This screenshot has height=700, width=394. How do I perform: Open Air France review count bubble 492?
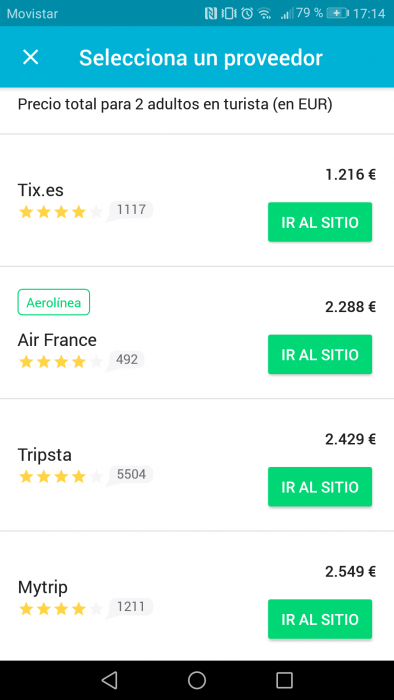[125, 360]
